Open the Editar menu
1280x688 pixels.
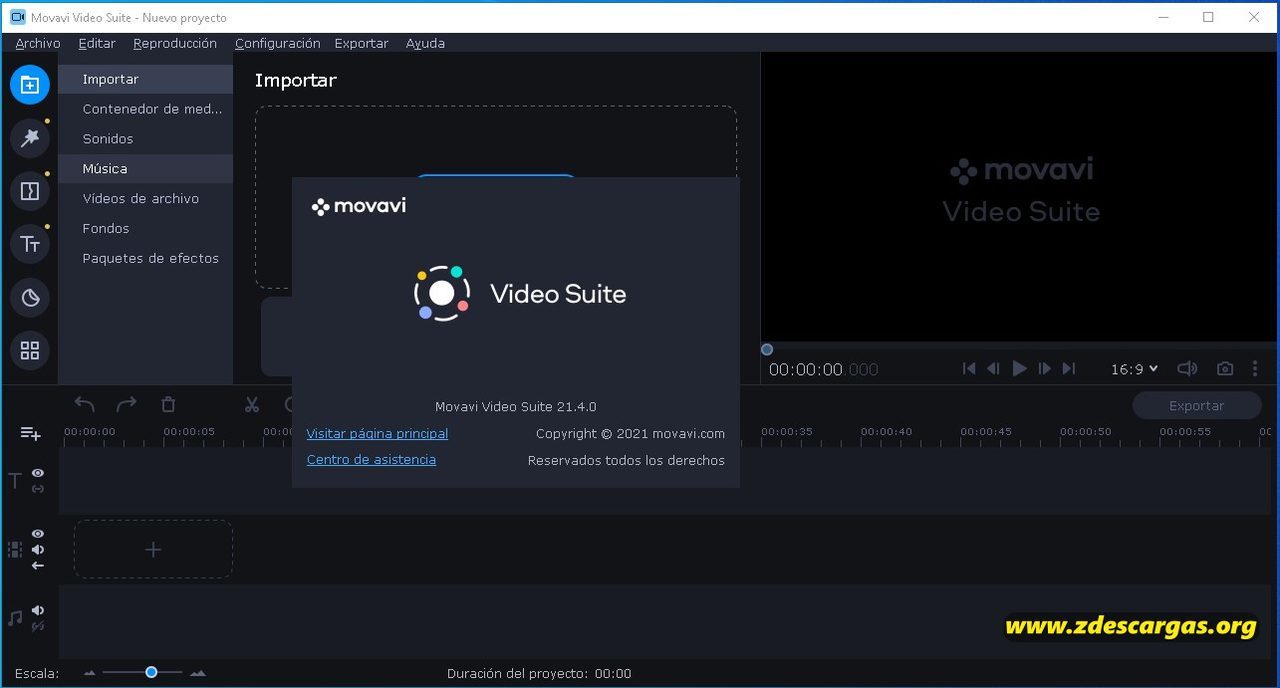[97, 43]
